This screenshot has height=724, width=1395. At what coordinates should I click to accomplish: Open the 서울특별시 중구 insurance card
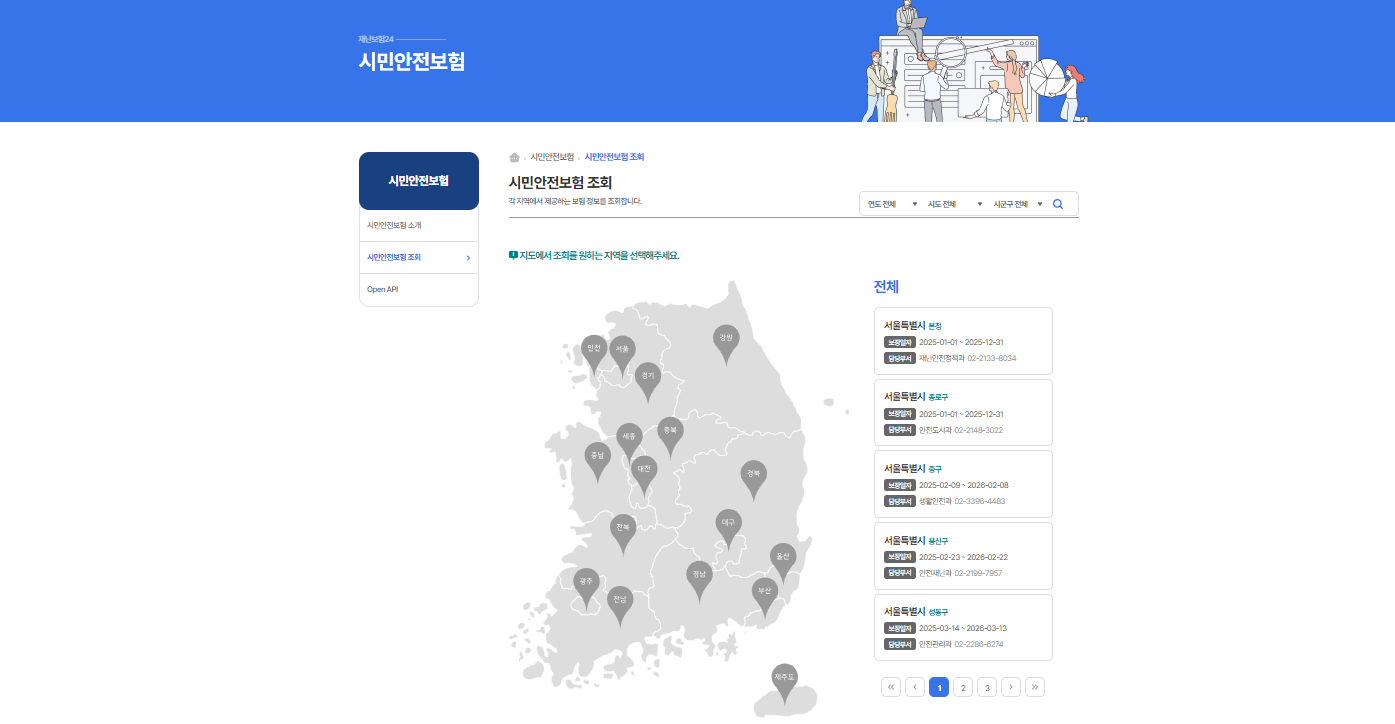pyautogui.click(x=963, y=484)
